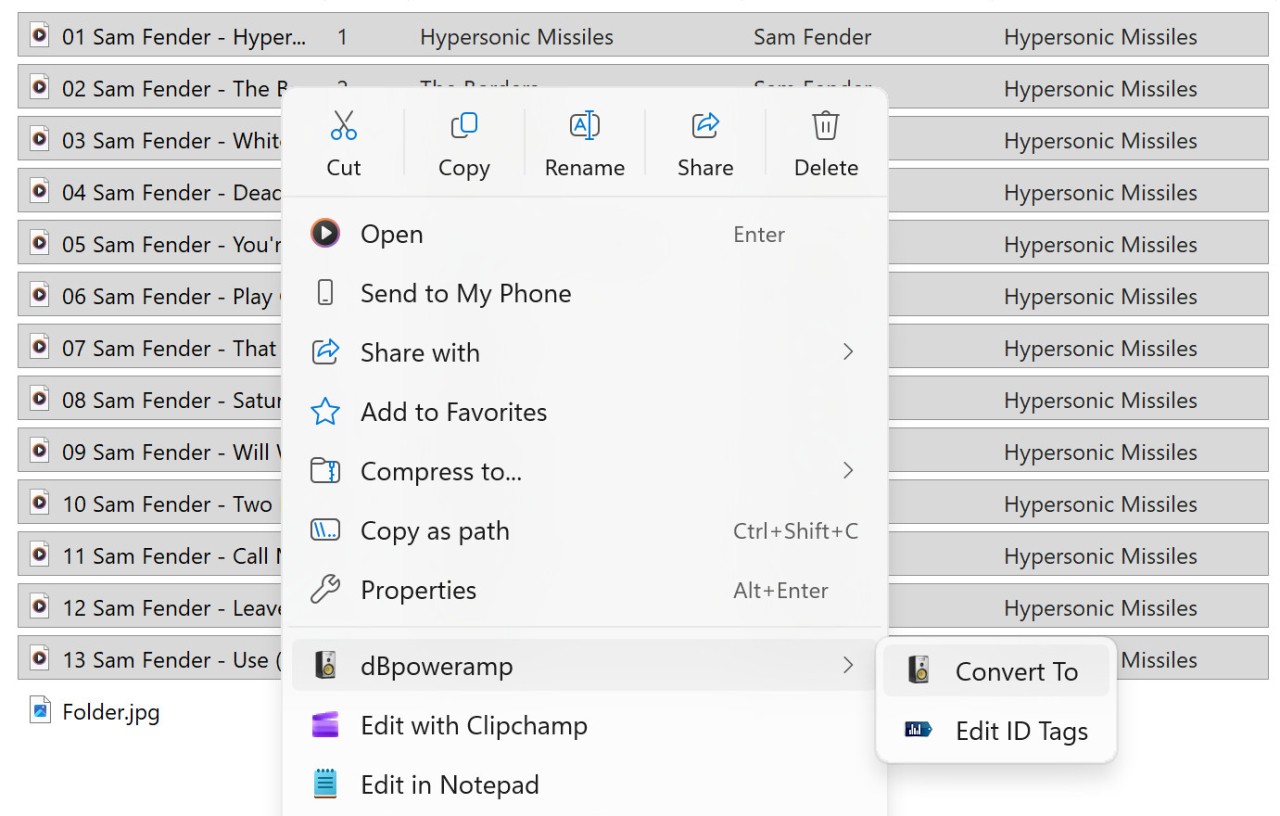The width and height of the screenshot is (1280, 816).
Task: Click the Notepad icon in the menu
Action: click(325, 785)
